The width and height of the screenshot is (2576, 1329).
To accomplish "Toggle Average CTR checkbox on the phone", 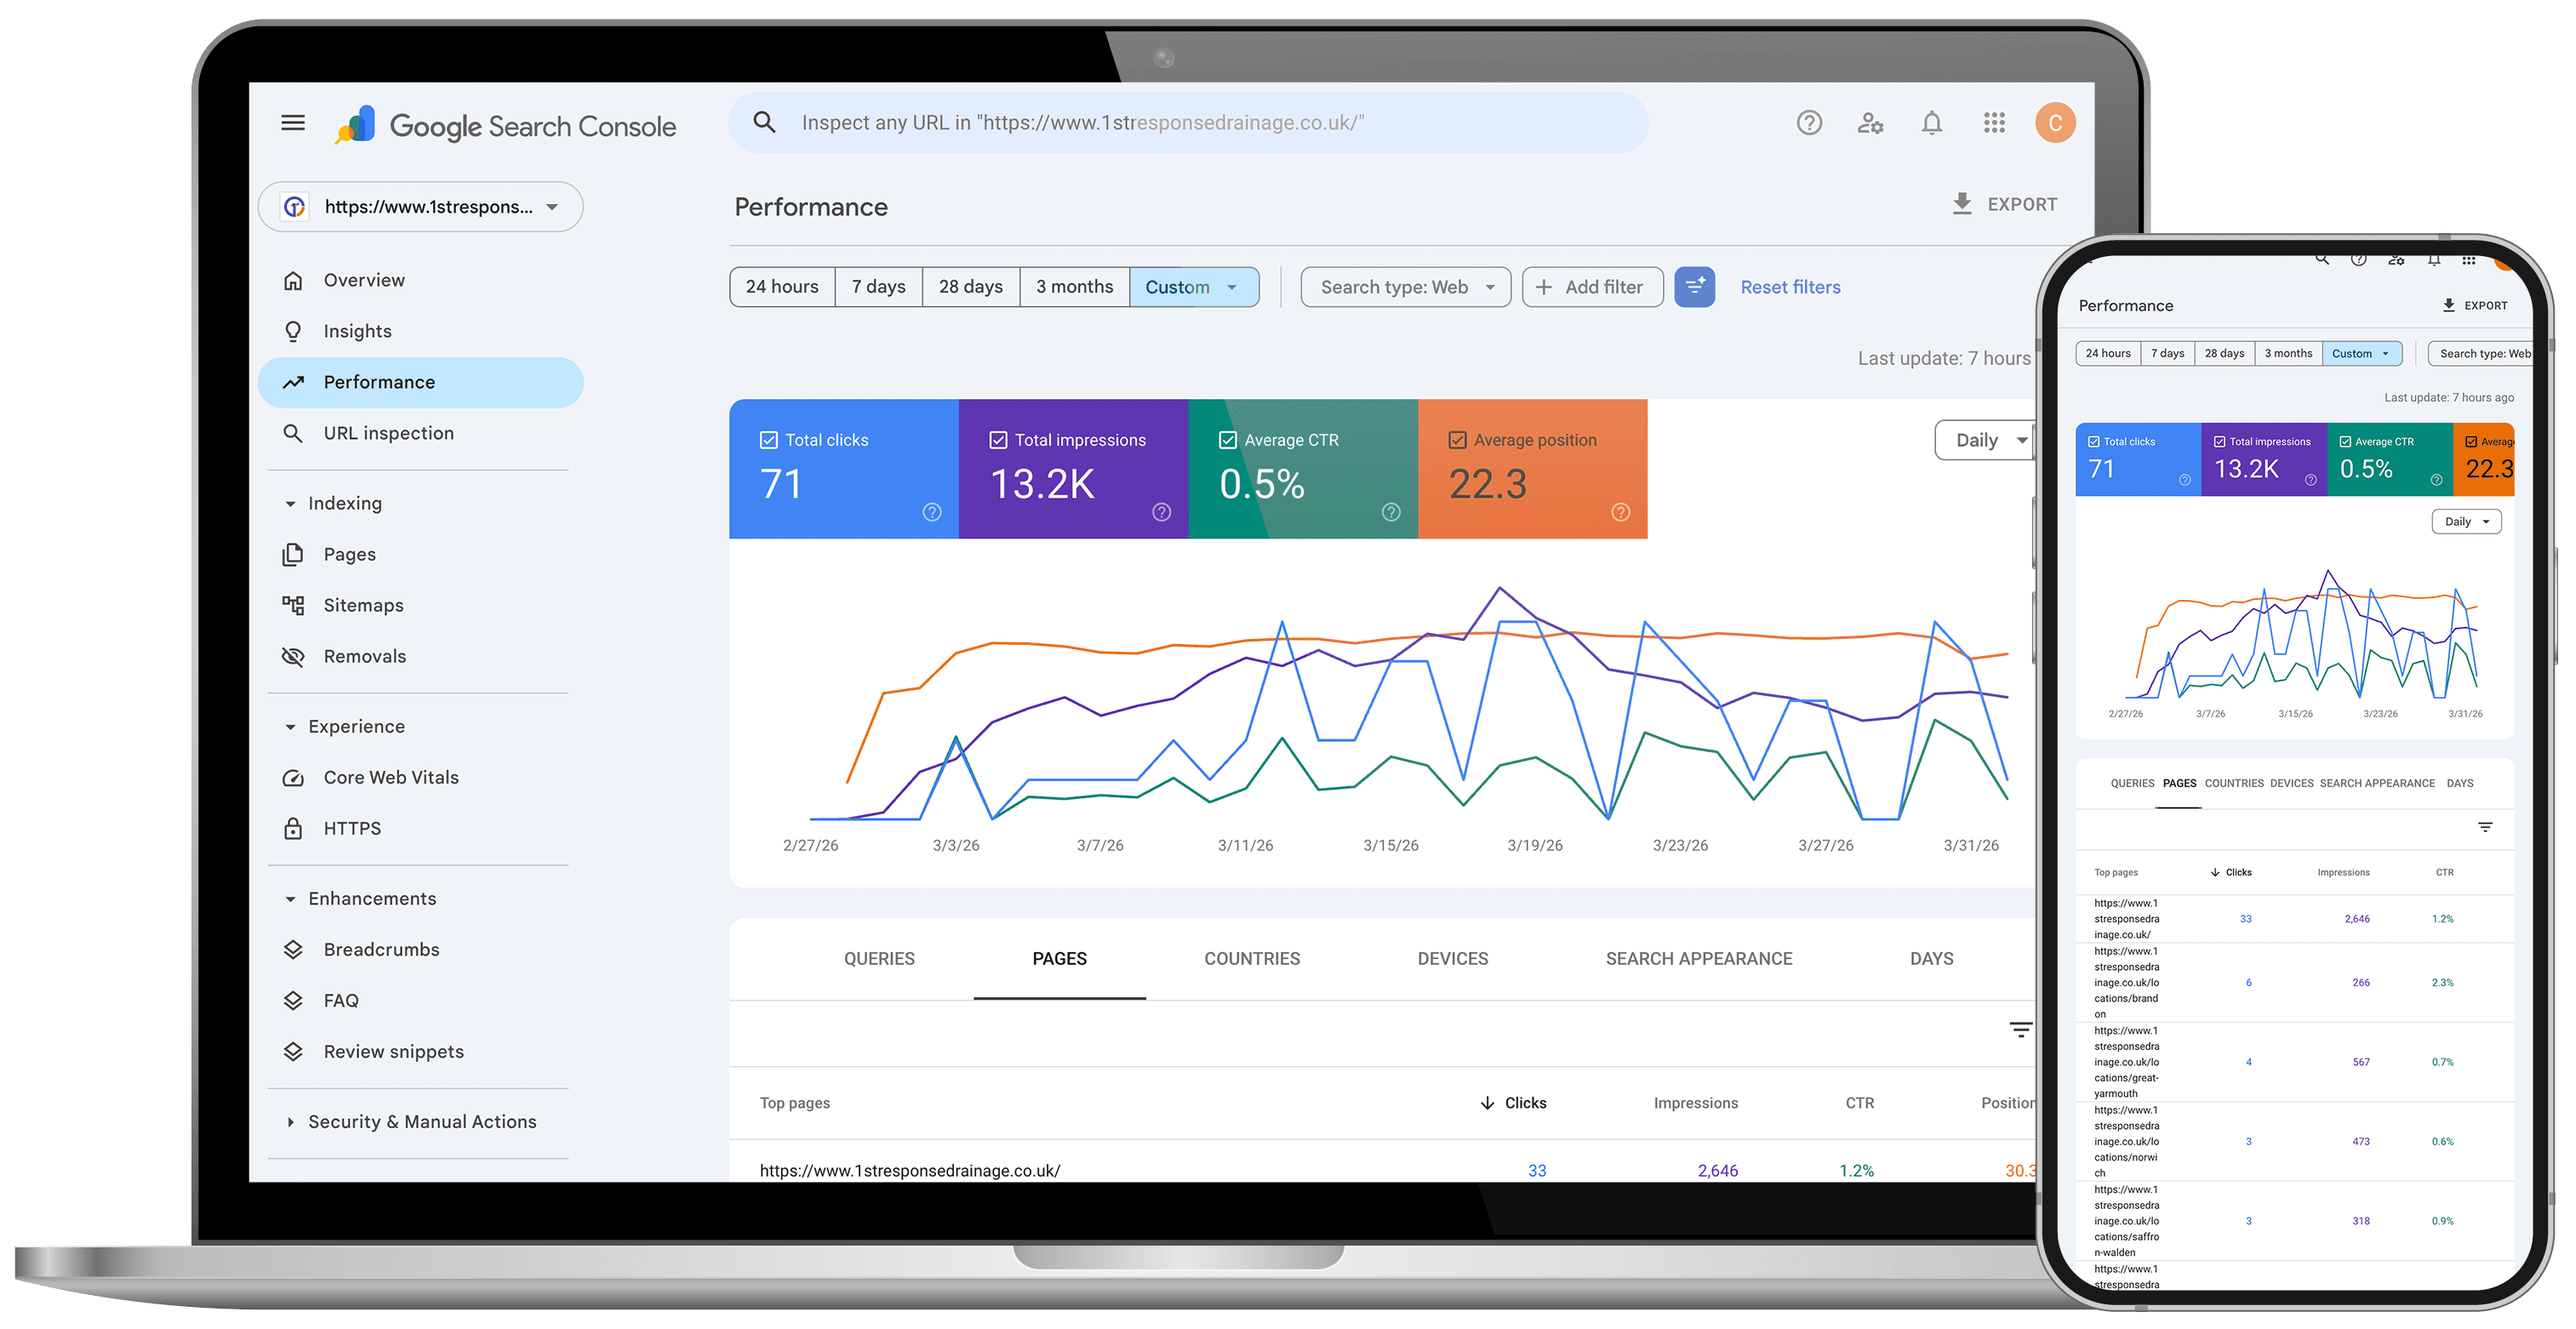I will (2345, 441).
